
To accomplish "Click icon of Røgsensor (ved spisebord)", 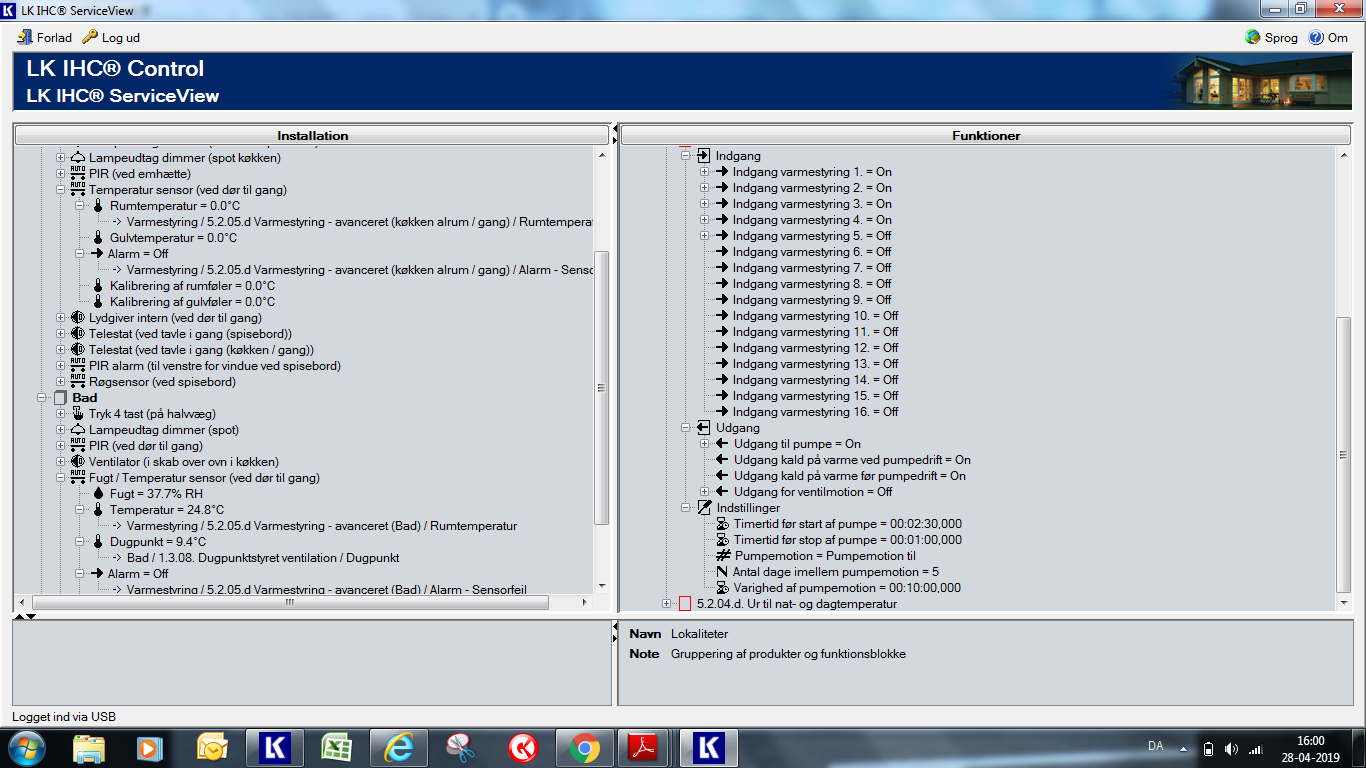I will (78, 382).
